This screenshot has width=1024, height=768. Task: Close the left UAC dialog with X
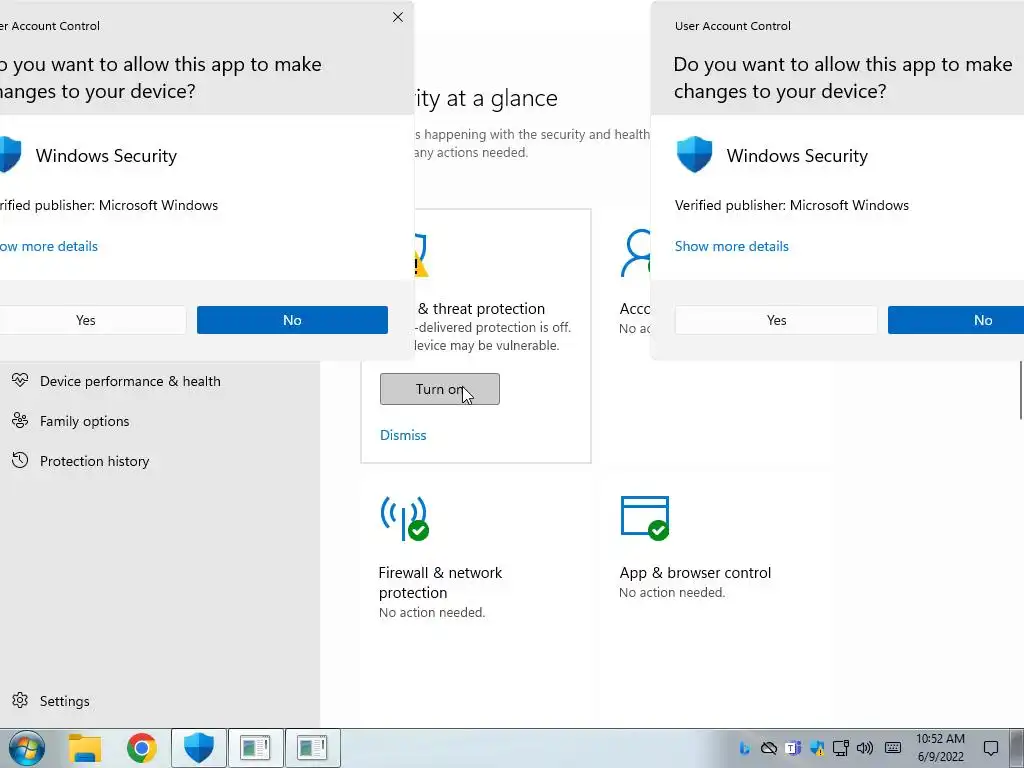[398, 18]
